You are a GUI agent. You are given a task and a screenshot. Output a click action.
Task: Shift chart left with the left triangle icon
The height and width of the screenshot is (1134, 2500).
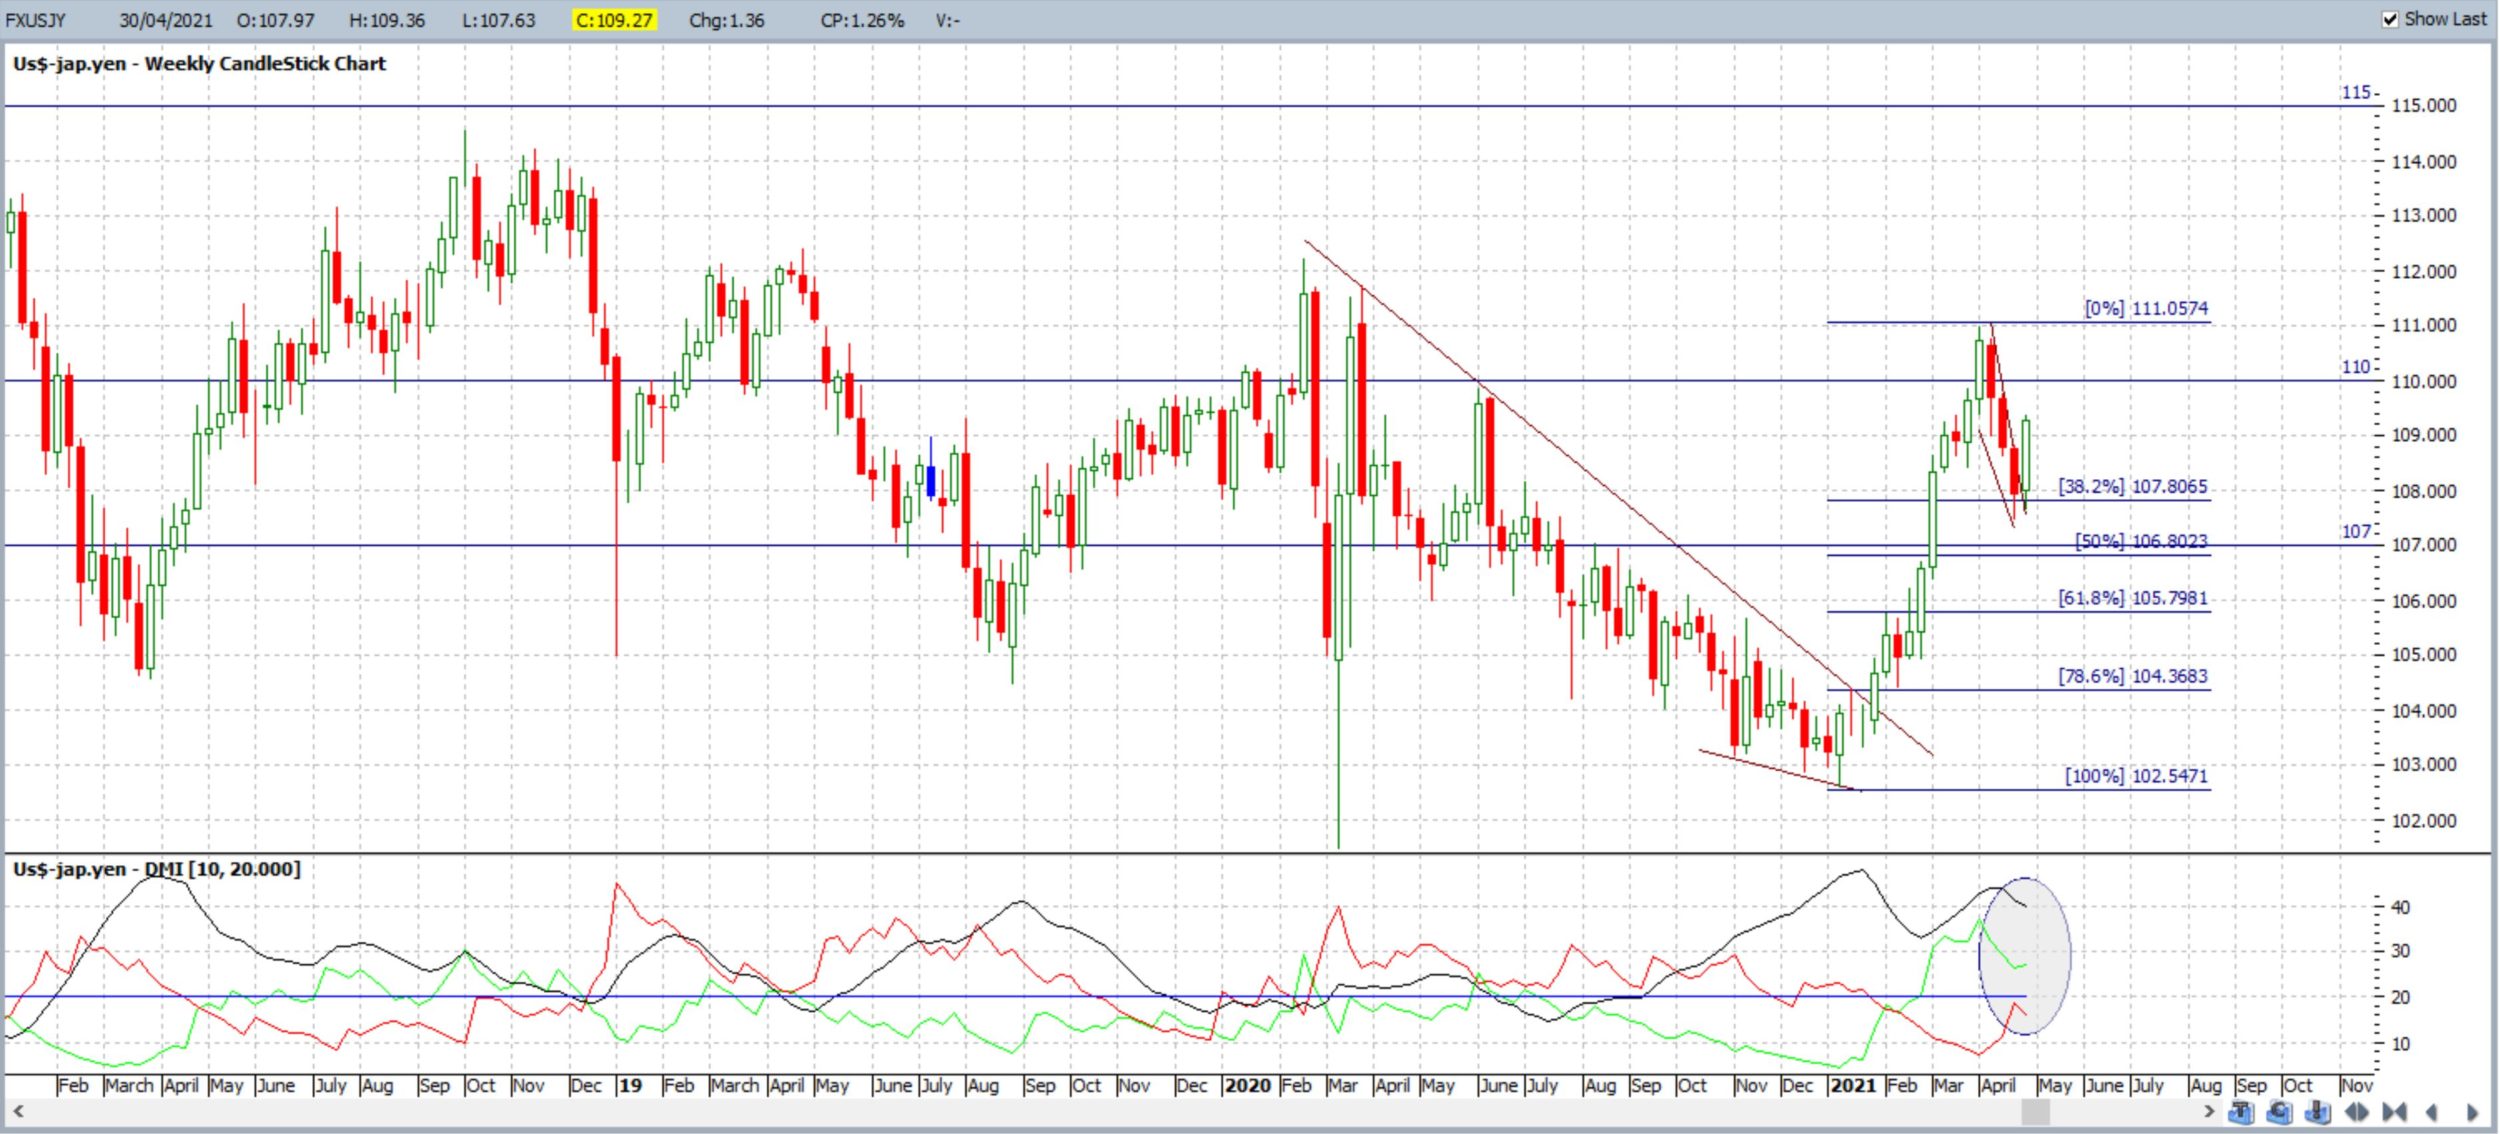coord(2431,1112)
